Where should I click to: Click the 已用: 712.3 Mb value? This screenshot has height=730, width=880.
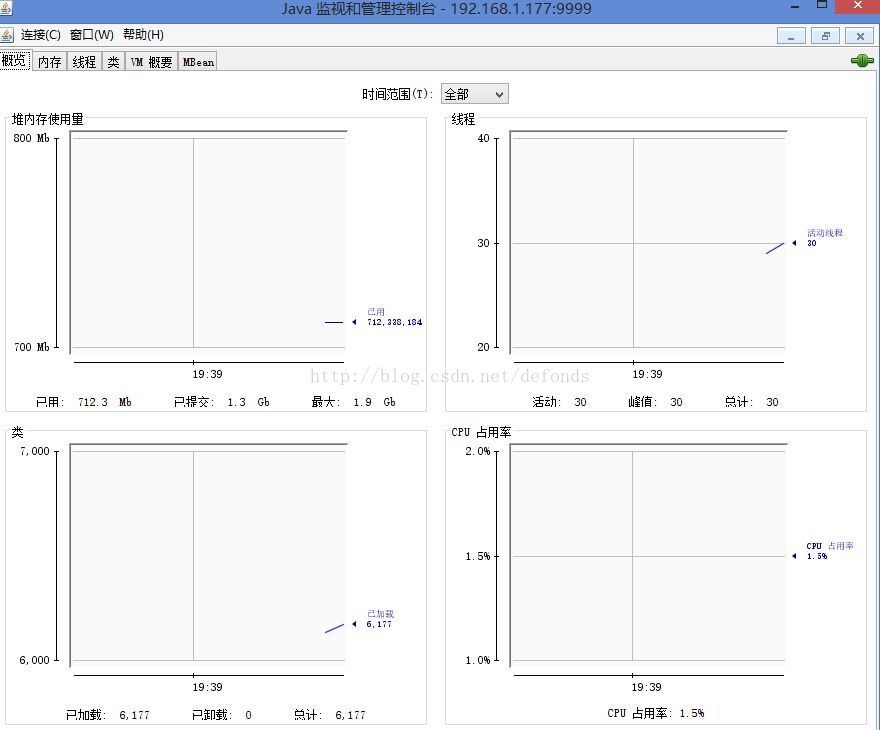click(x=104, y=402)
